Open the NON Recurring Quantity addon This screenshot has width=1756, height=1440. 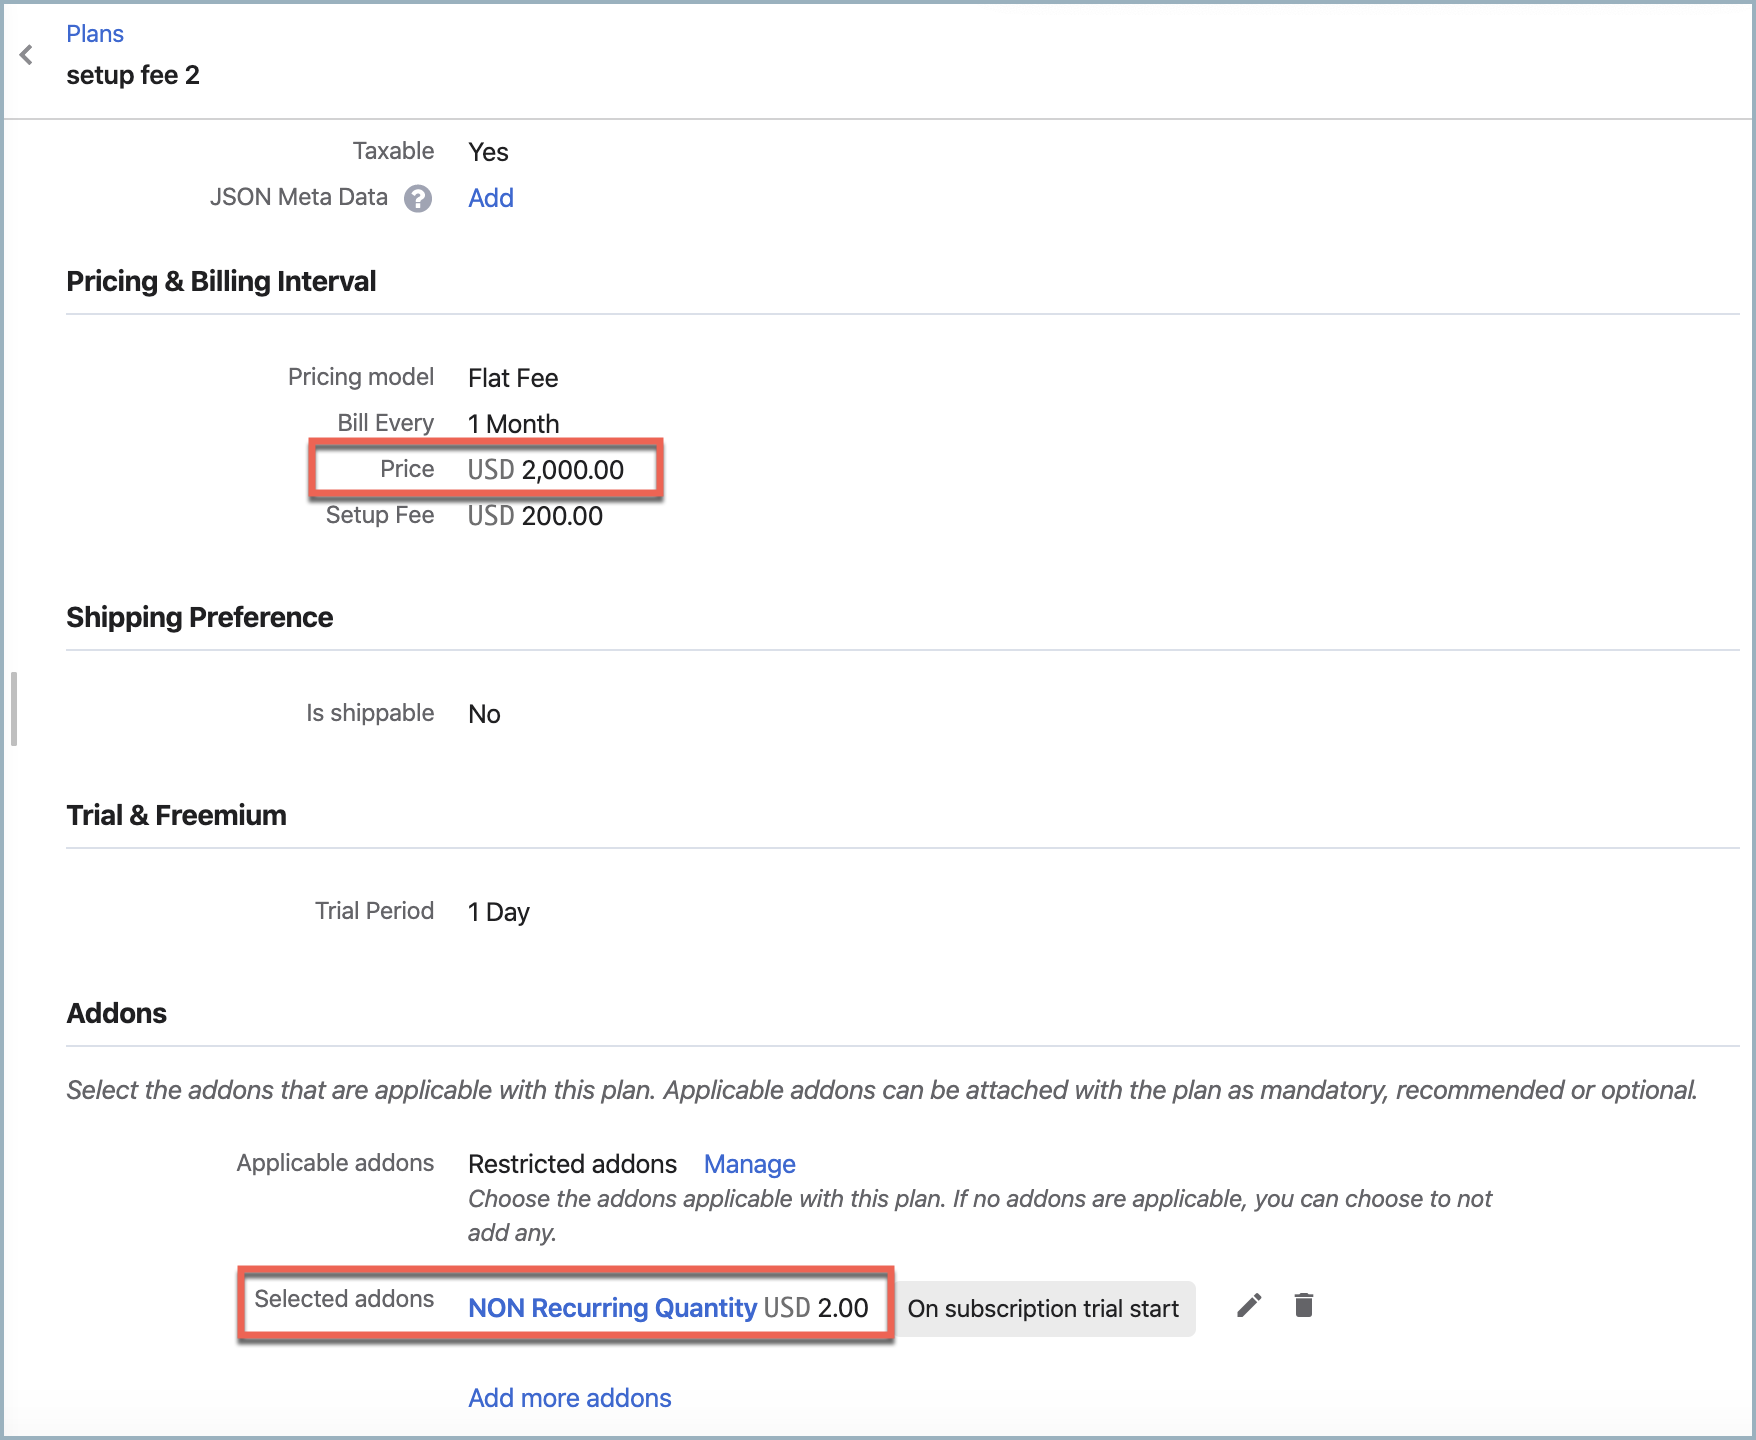coord(612,1308)
